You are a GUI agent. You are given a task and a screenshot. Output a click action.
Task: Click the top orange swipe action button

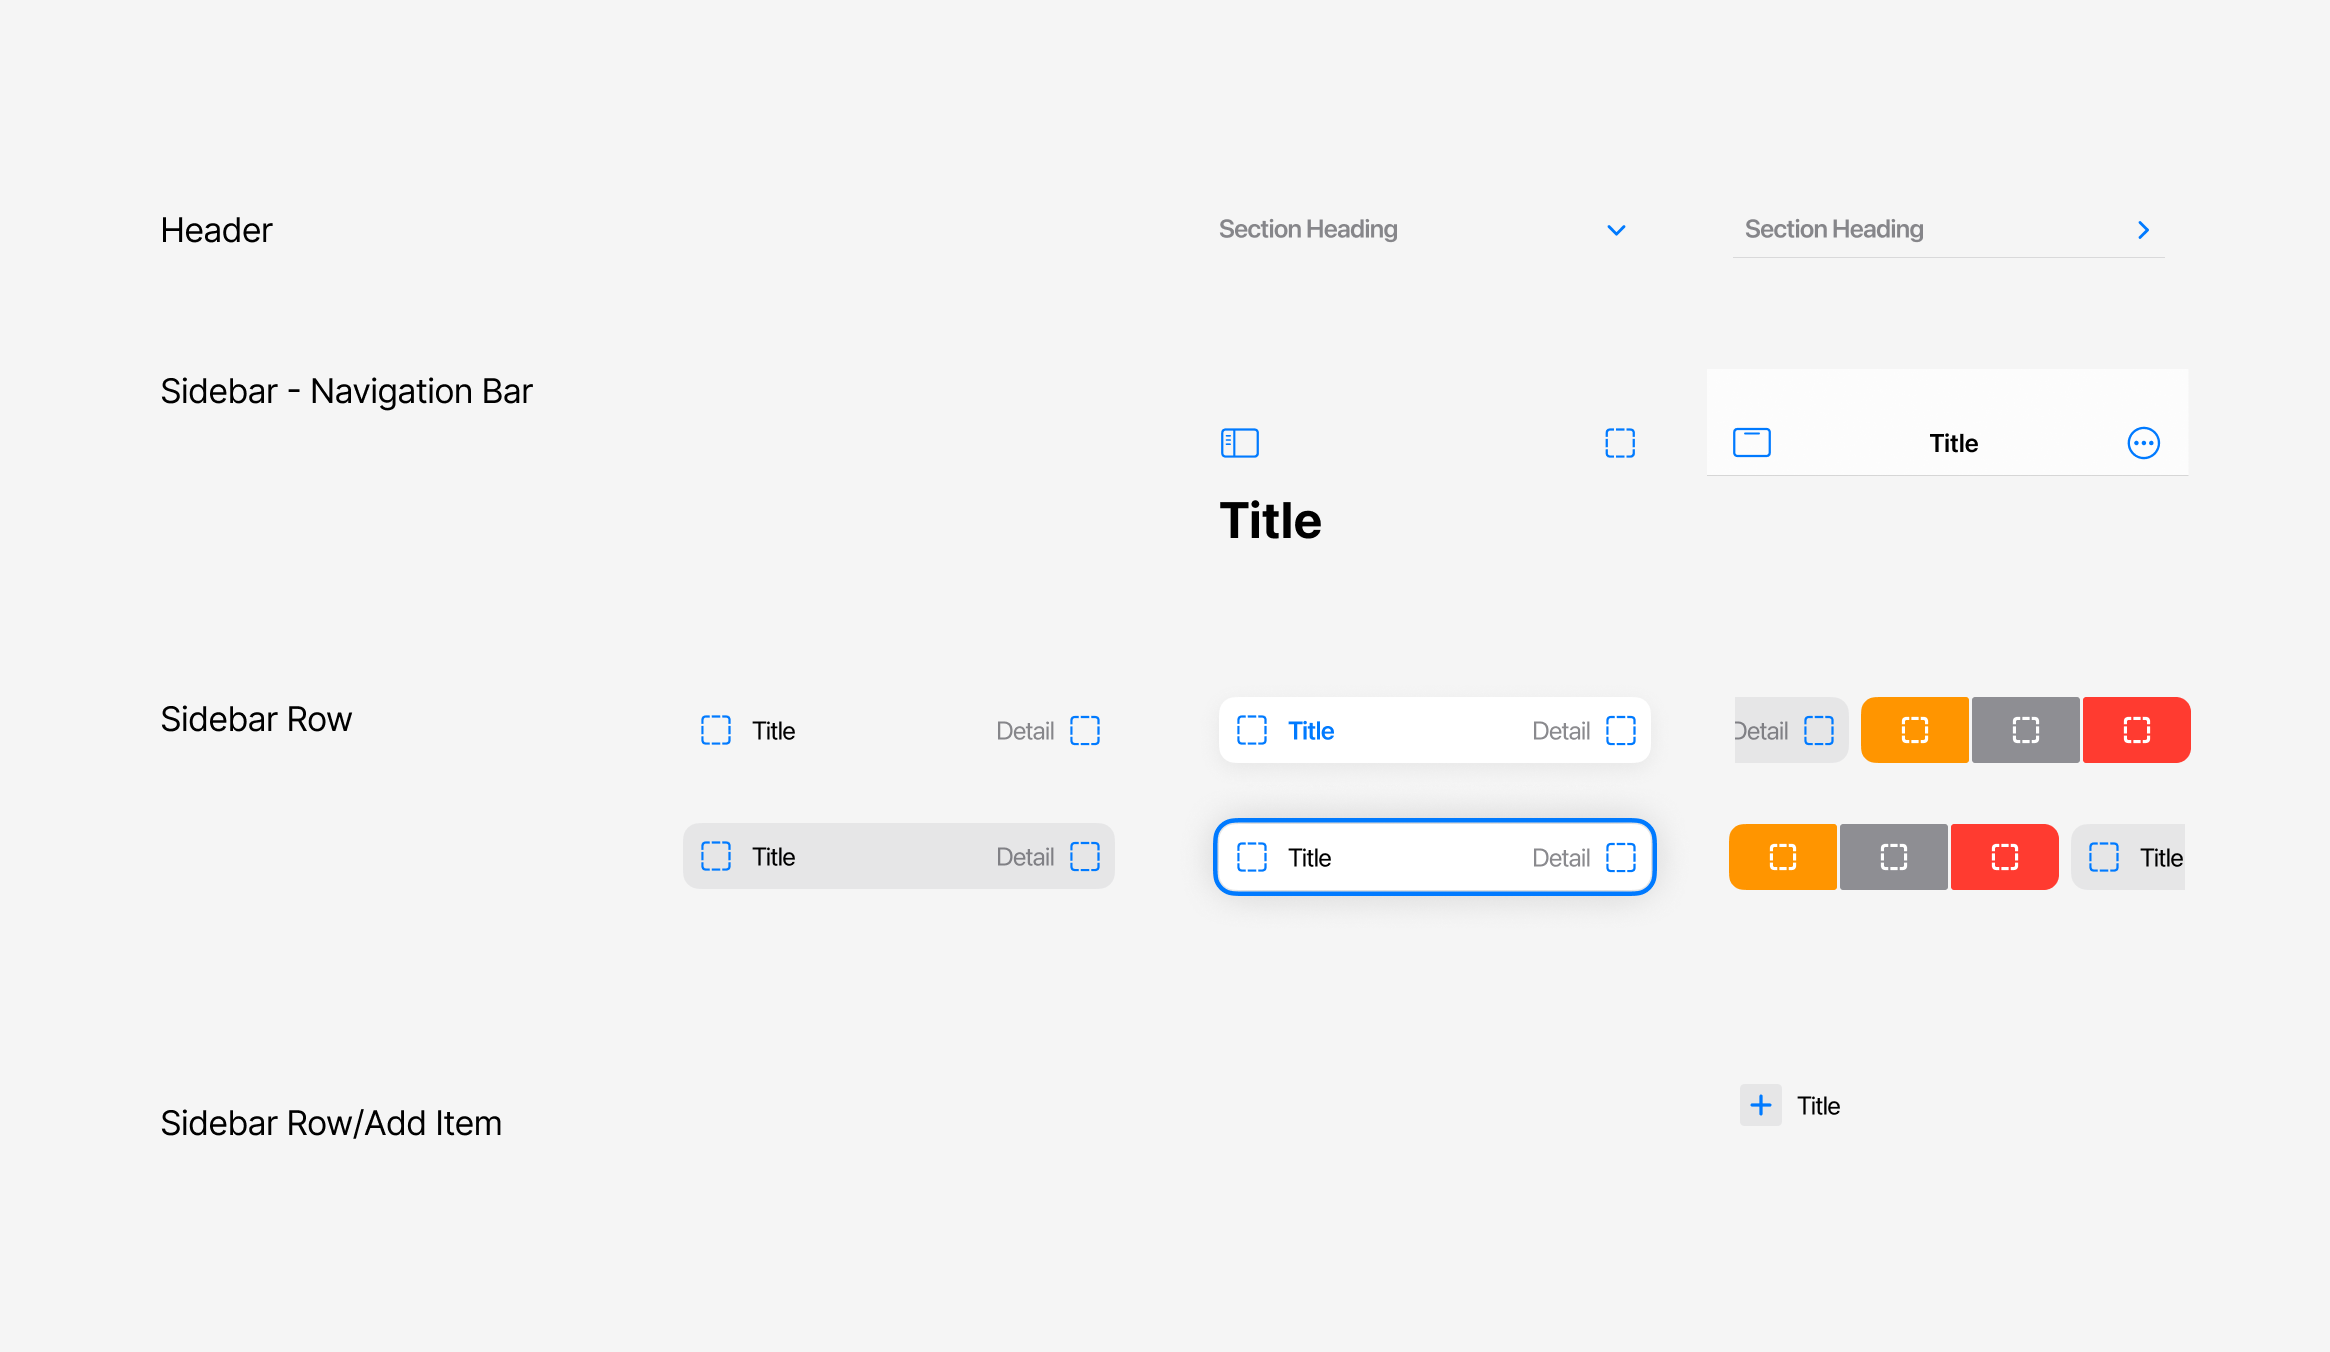(x=1914, y=730)
